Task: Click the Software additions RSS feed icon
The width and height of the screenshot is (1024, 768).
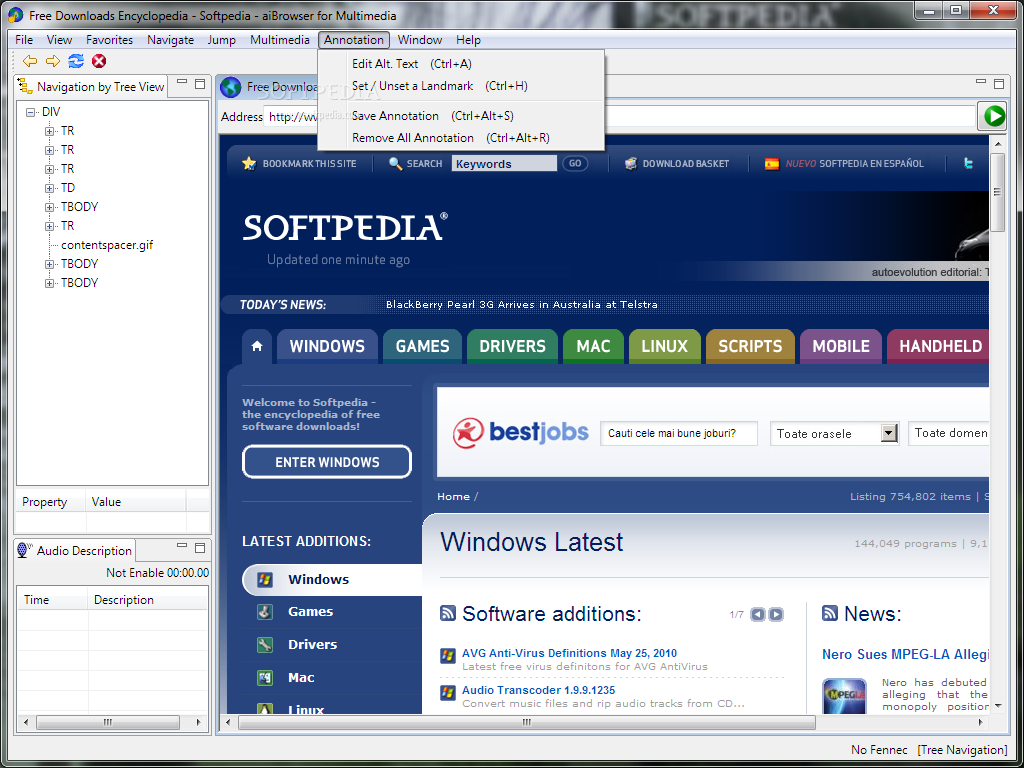Action: coord(447,613)
